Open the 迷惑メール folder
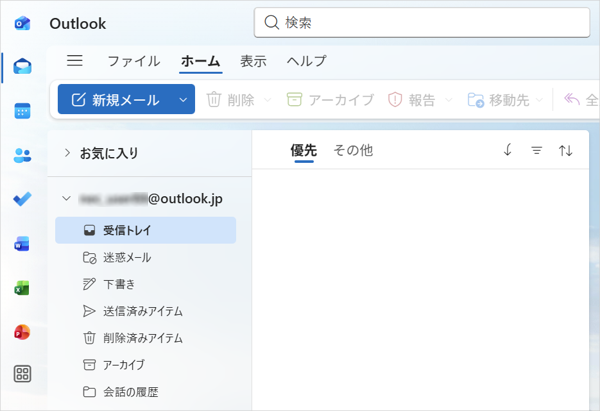Viewport: 600px width, 411px height. pyautogui.click(x=145, y=258)
